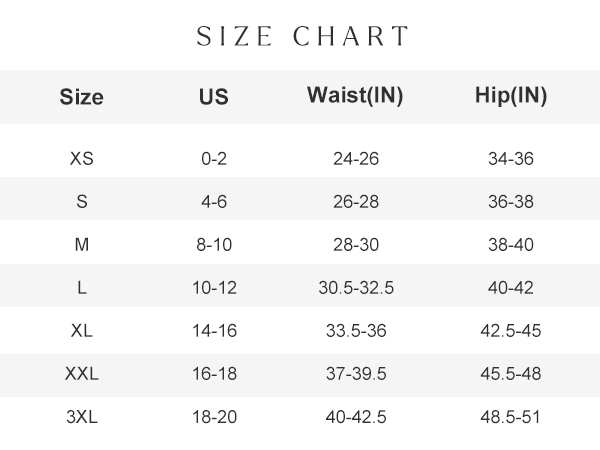The image size is (600, 450).
Task: Select waist value 33.5-36
Action: (356, 330)
